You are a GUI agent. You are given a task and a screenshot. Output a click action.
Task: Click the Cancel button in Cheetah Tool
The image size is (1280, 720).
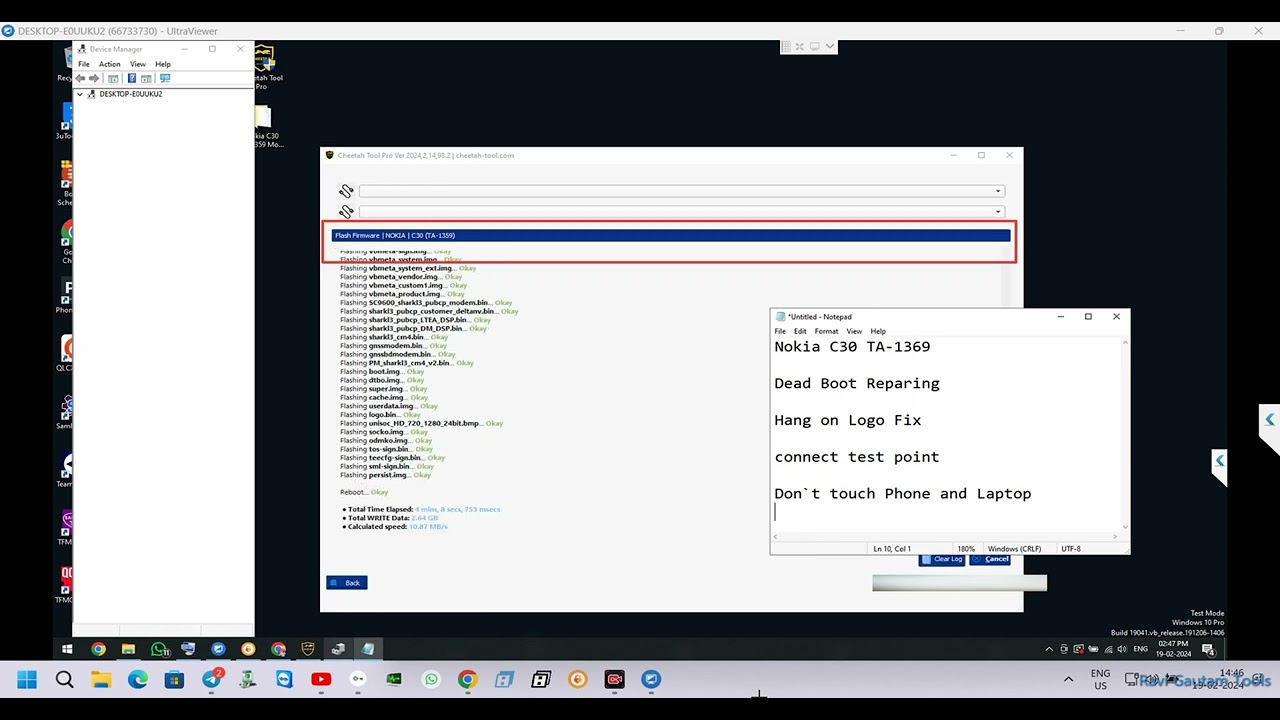coord(990,559)
